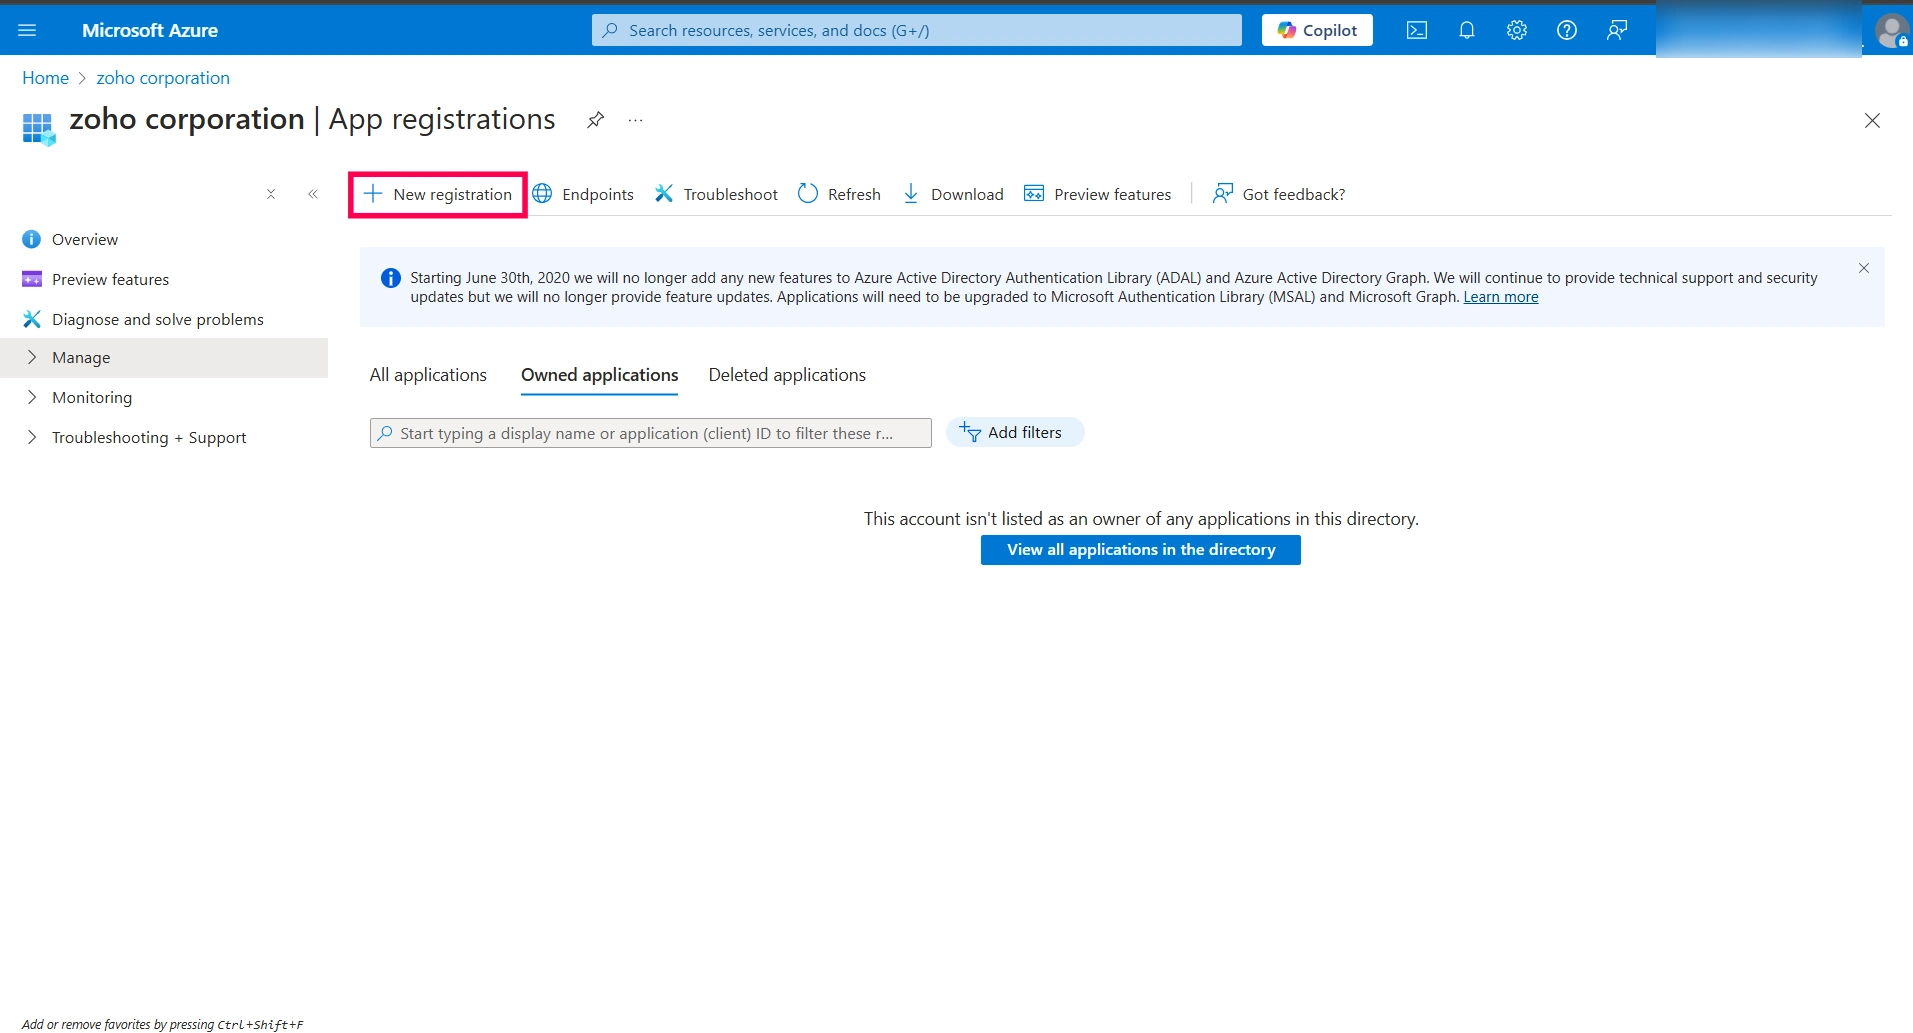Screen dimensions: 1913x1033
Task: Open the notifications bell
Action: click(x=1467, y=30)
